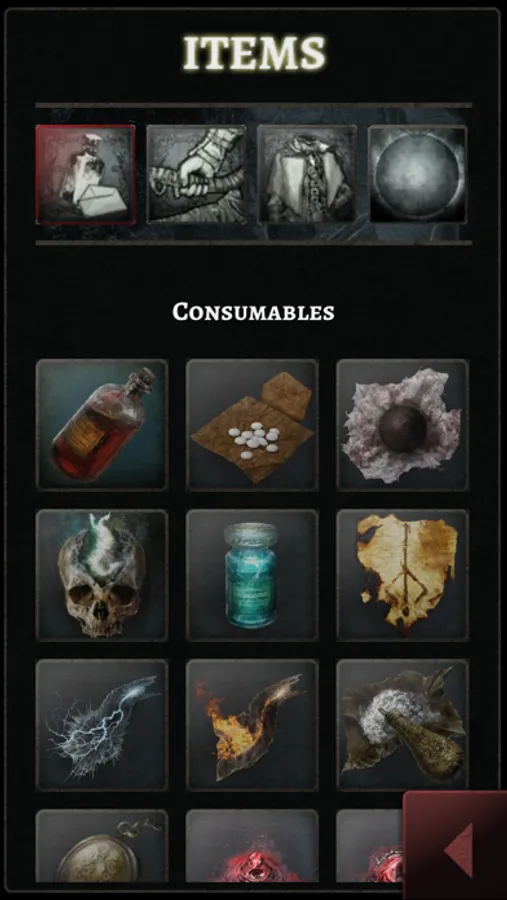Select the red highlighted letter and bottle tab
The image size is (507, 900).
[86, 174]
